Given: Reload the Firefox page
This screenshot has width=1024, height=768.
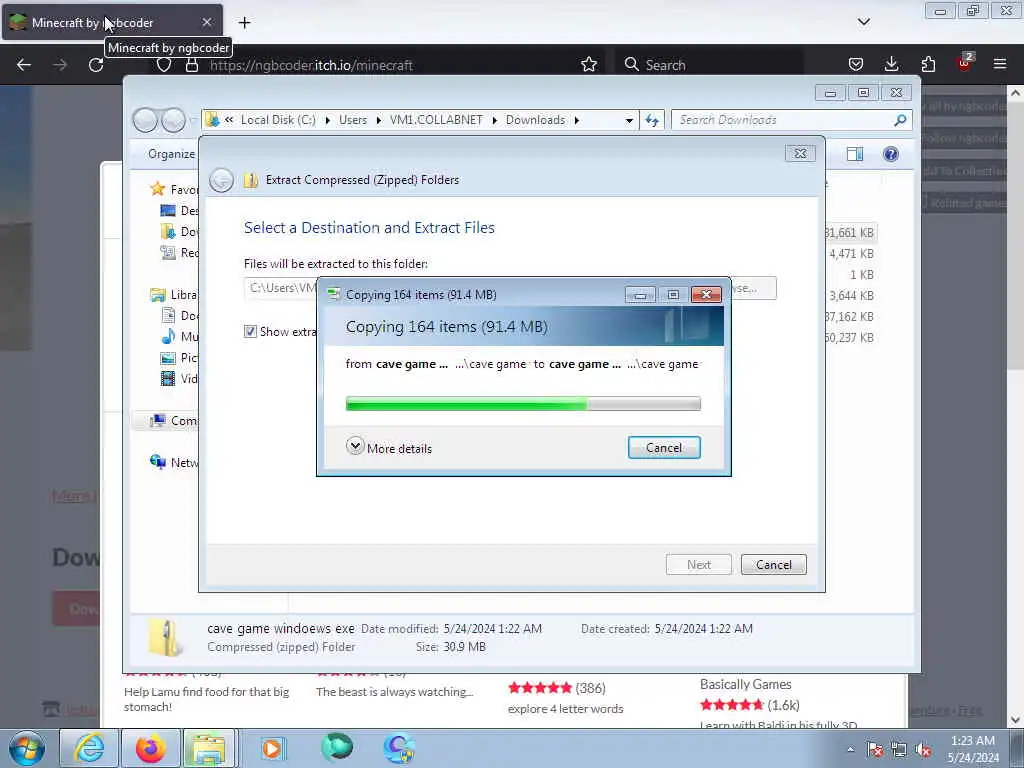Looking at the screenshot, I should click(96, 65).
